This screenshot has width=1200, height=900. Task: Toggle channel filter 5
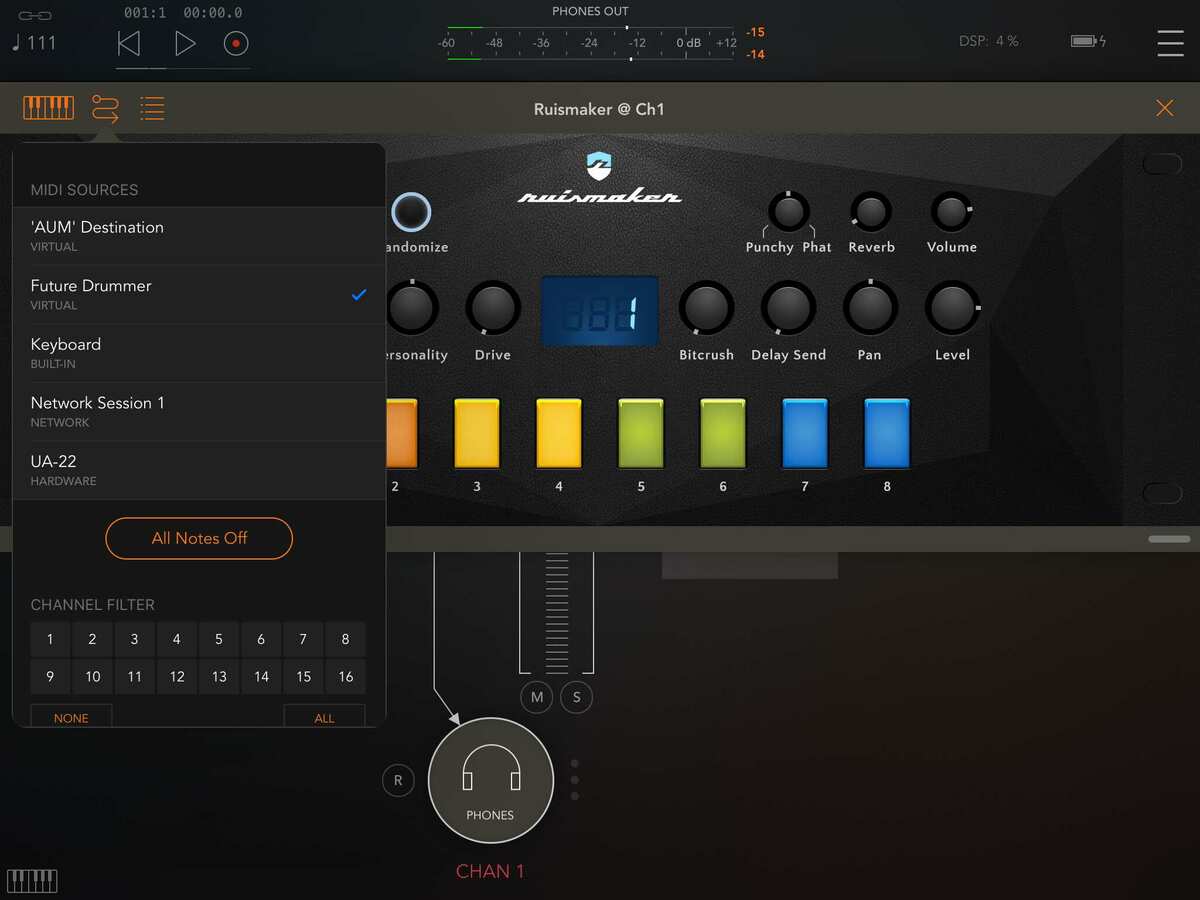pyautogui.click(x=219, y=639)
